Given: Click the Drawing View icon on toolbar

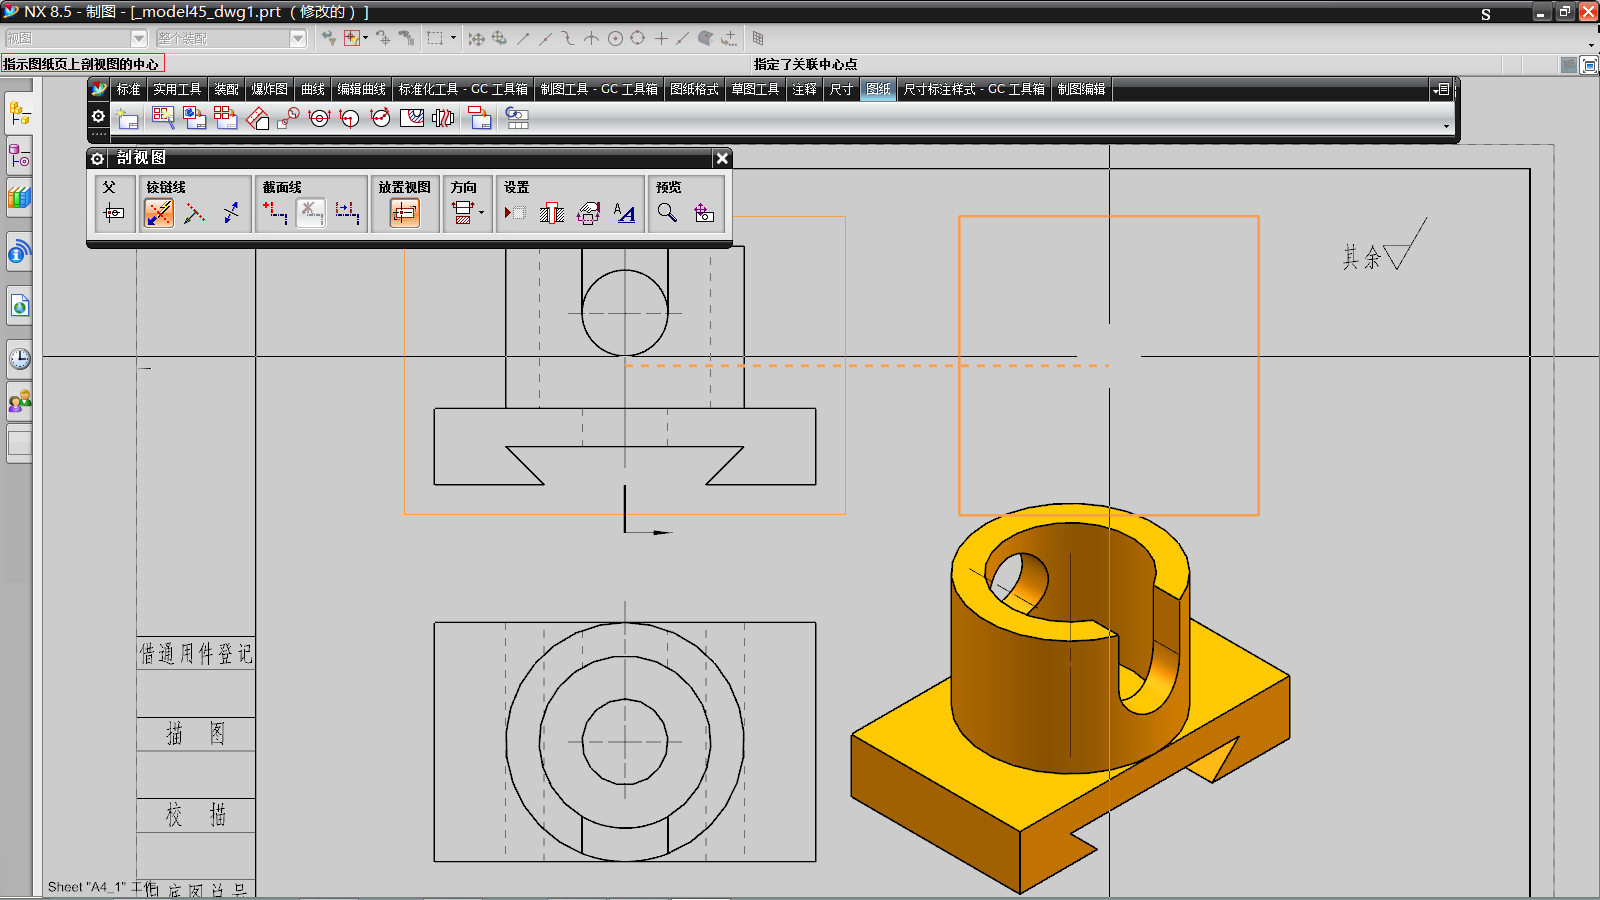Looking at the screenshot, I should pyautogui.click(x=480, y=118).
